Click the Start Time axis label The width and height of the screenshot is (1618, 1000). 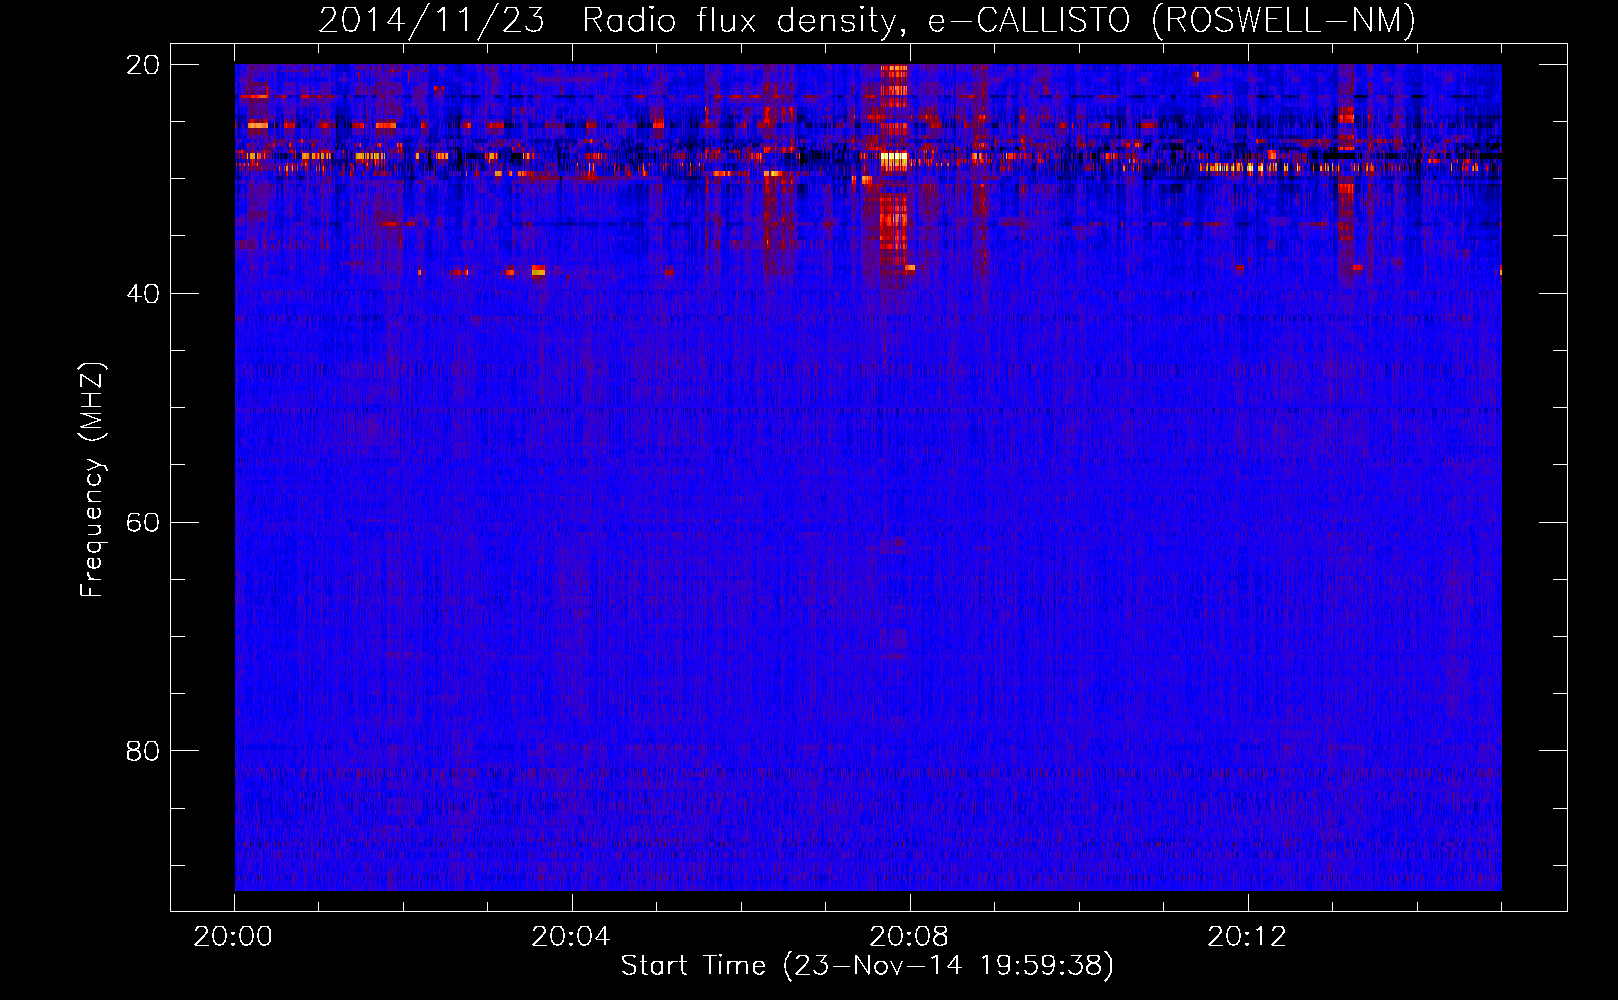[x=867, y=966]
